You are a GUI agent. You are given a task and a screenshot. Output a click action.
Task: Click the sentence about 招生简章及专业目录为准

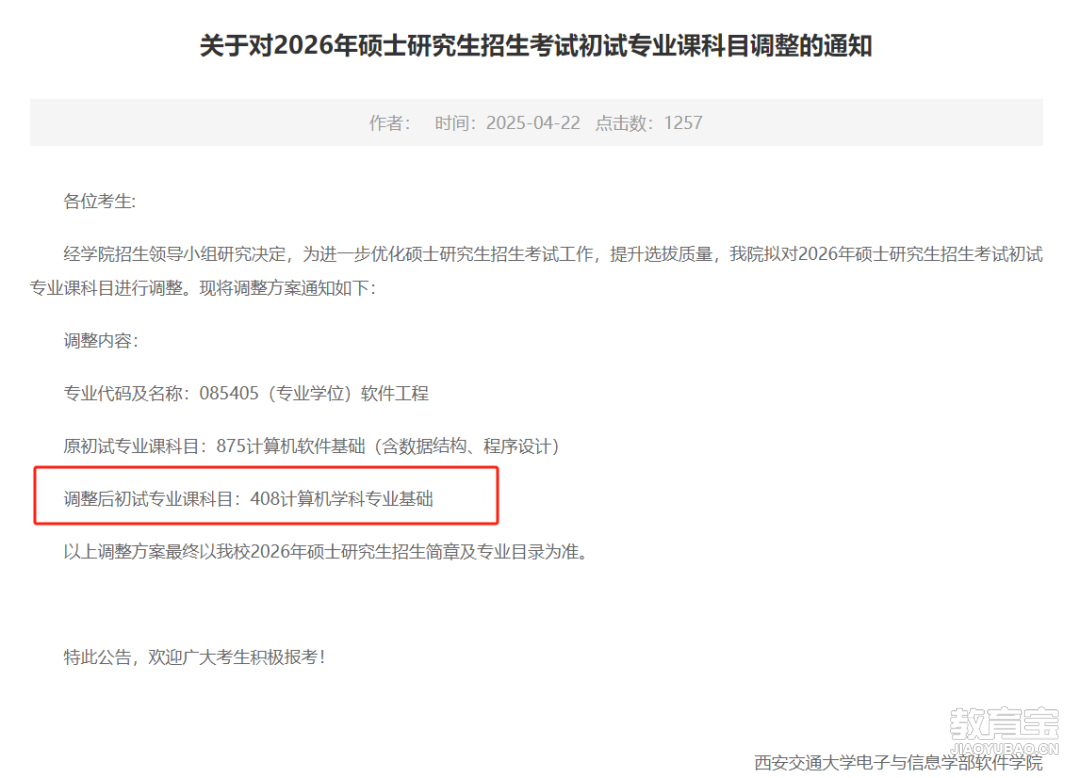tap(325, 551)
